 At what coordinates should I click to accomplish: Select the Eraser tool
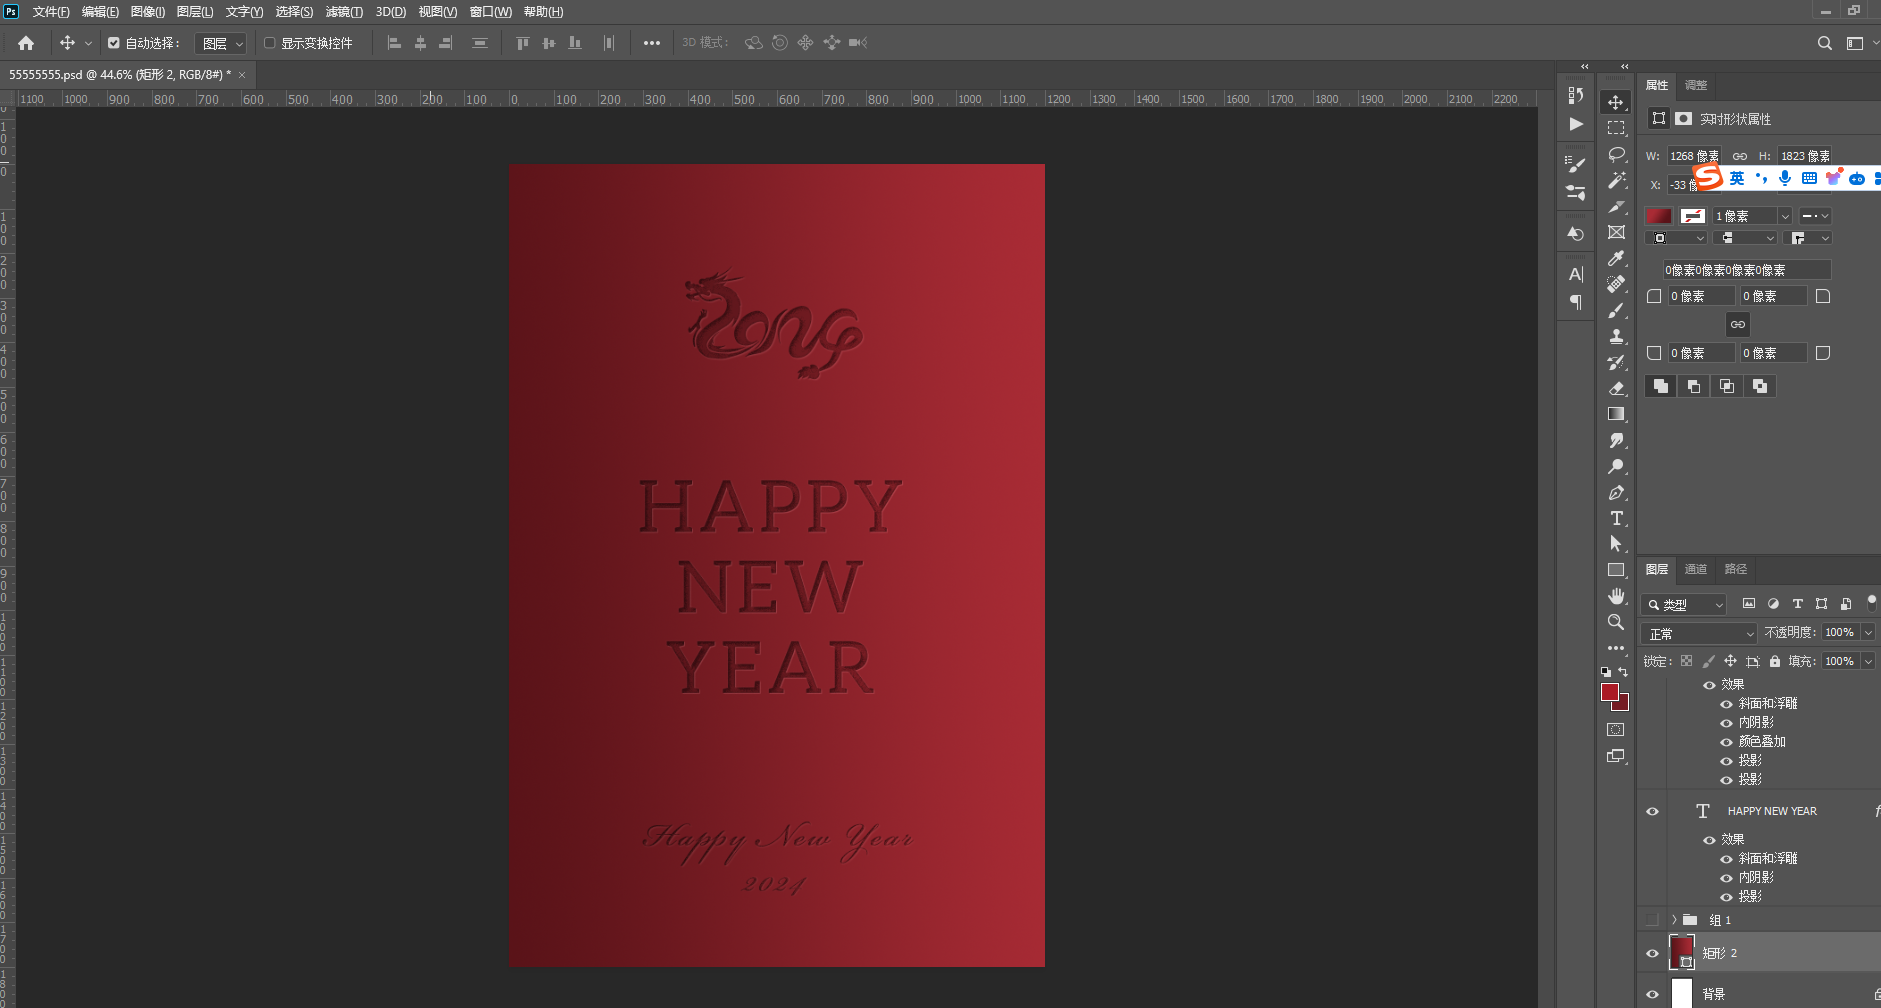click(1616, 388)
